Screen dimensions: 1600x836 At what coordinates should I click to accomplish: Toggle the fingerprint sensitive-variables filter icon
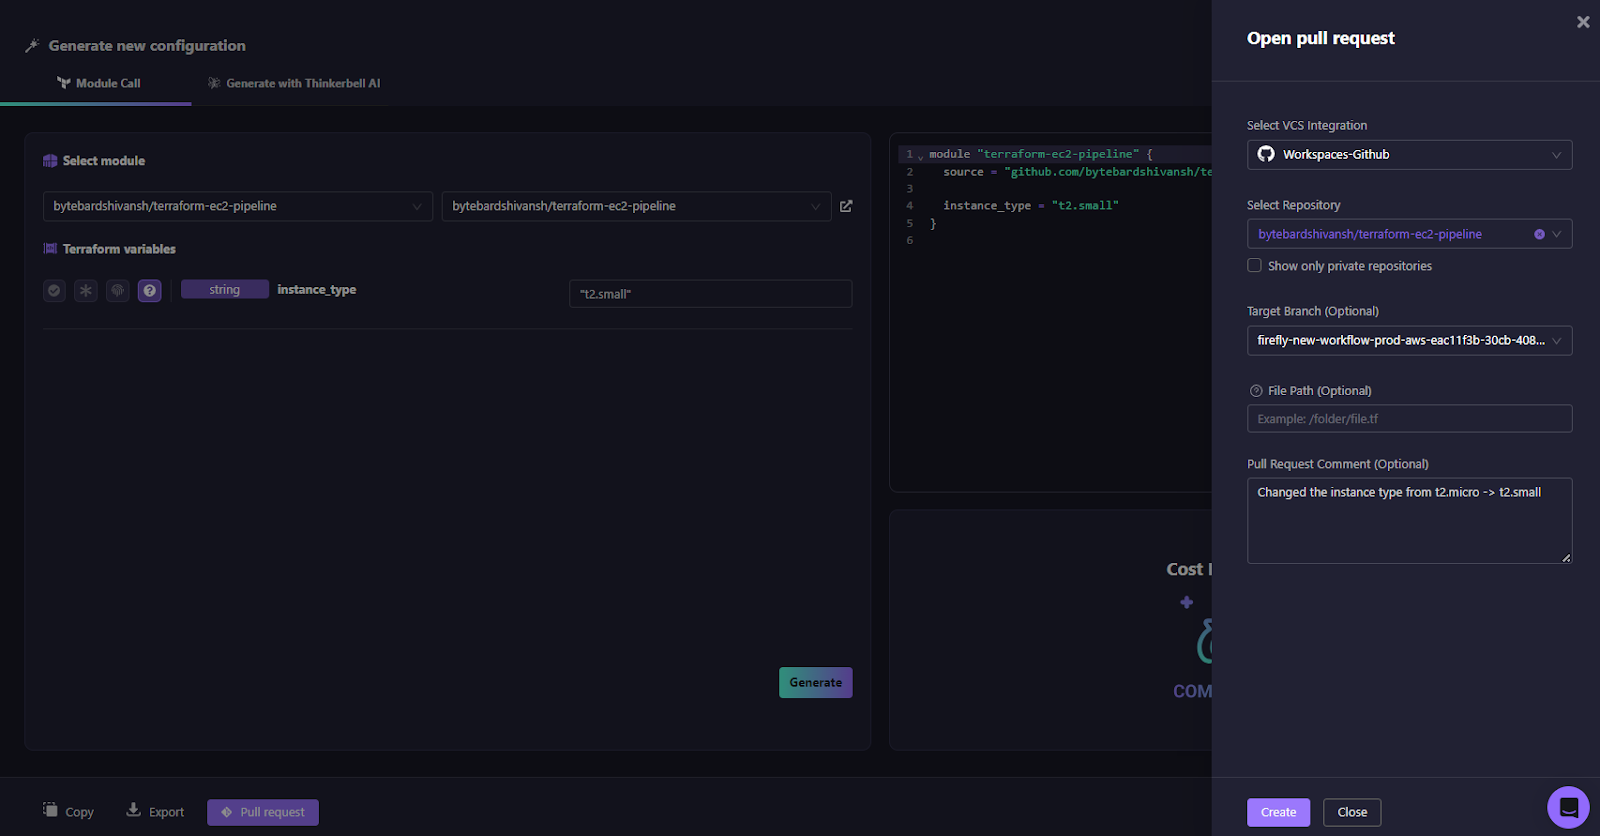pos(118,291)
